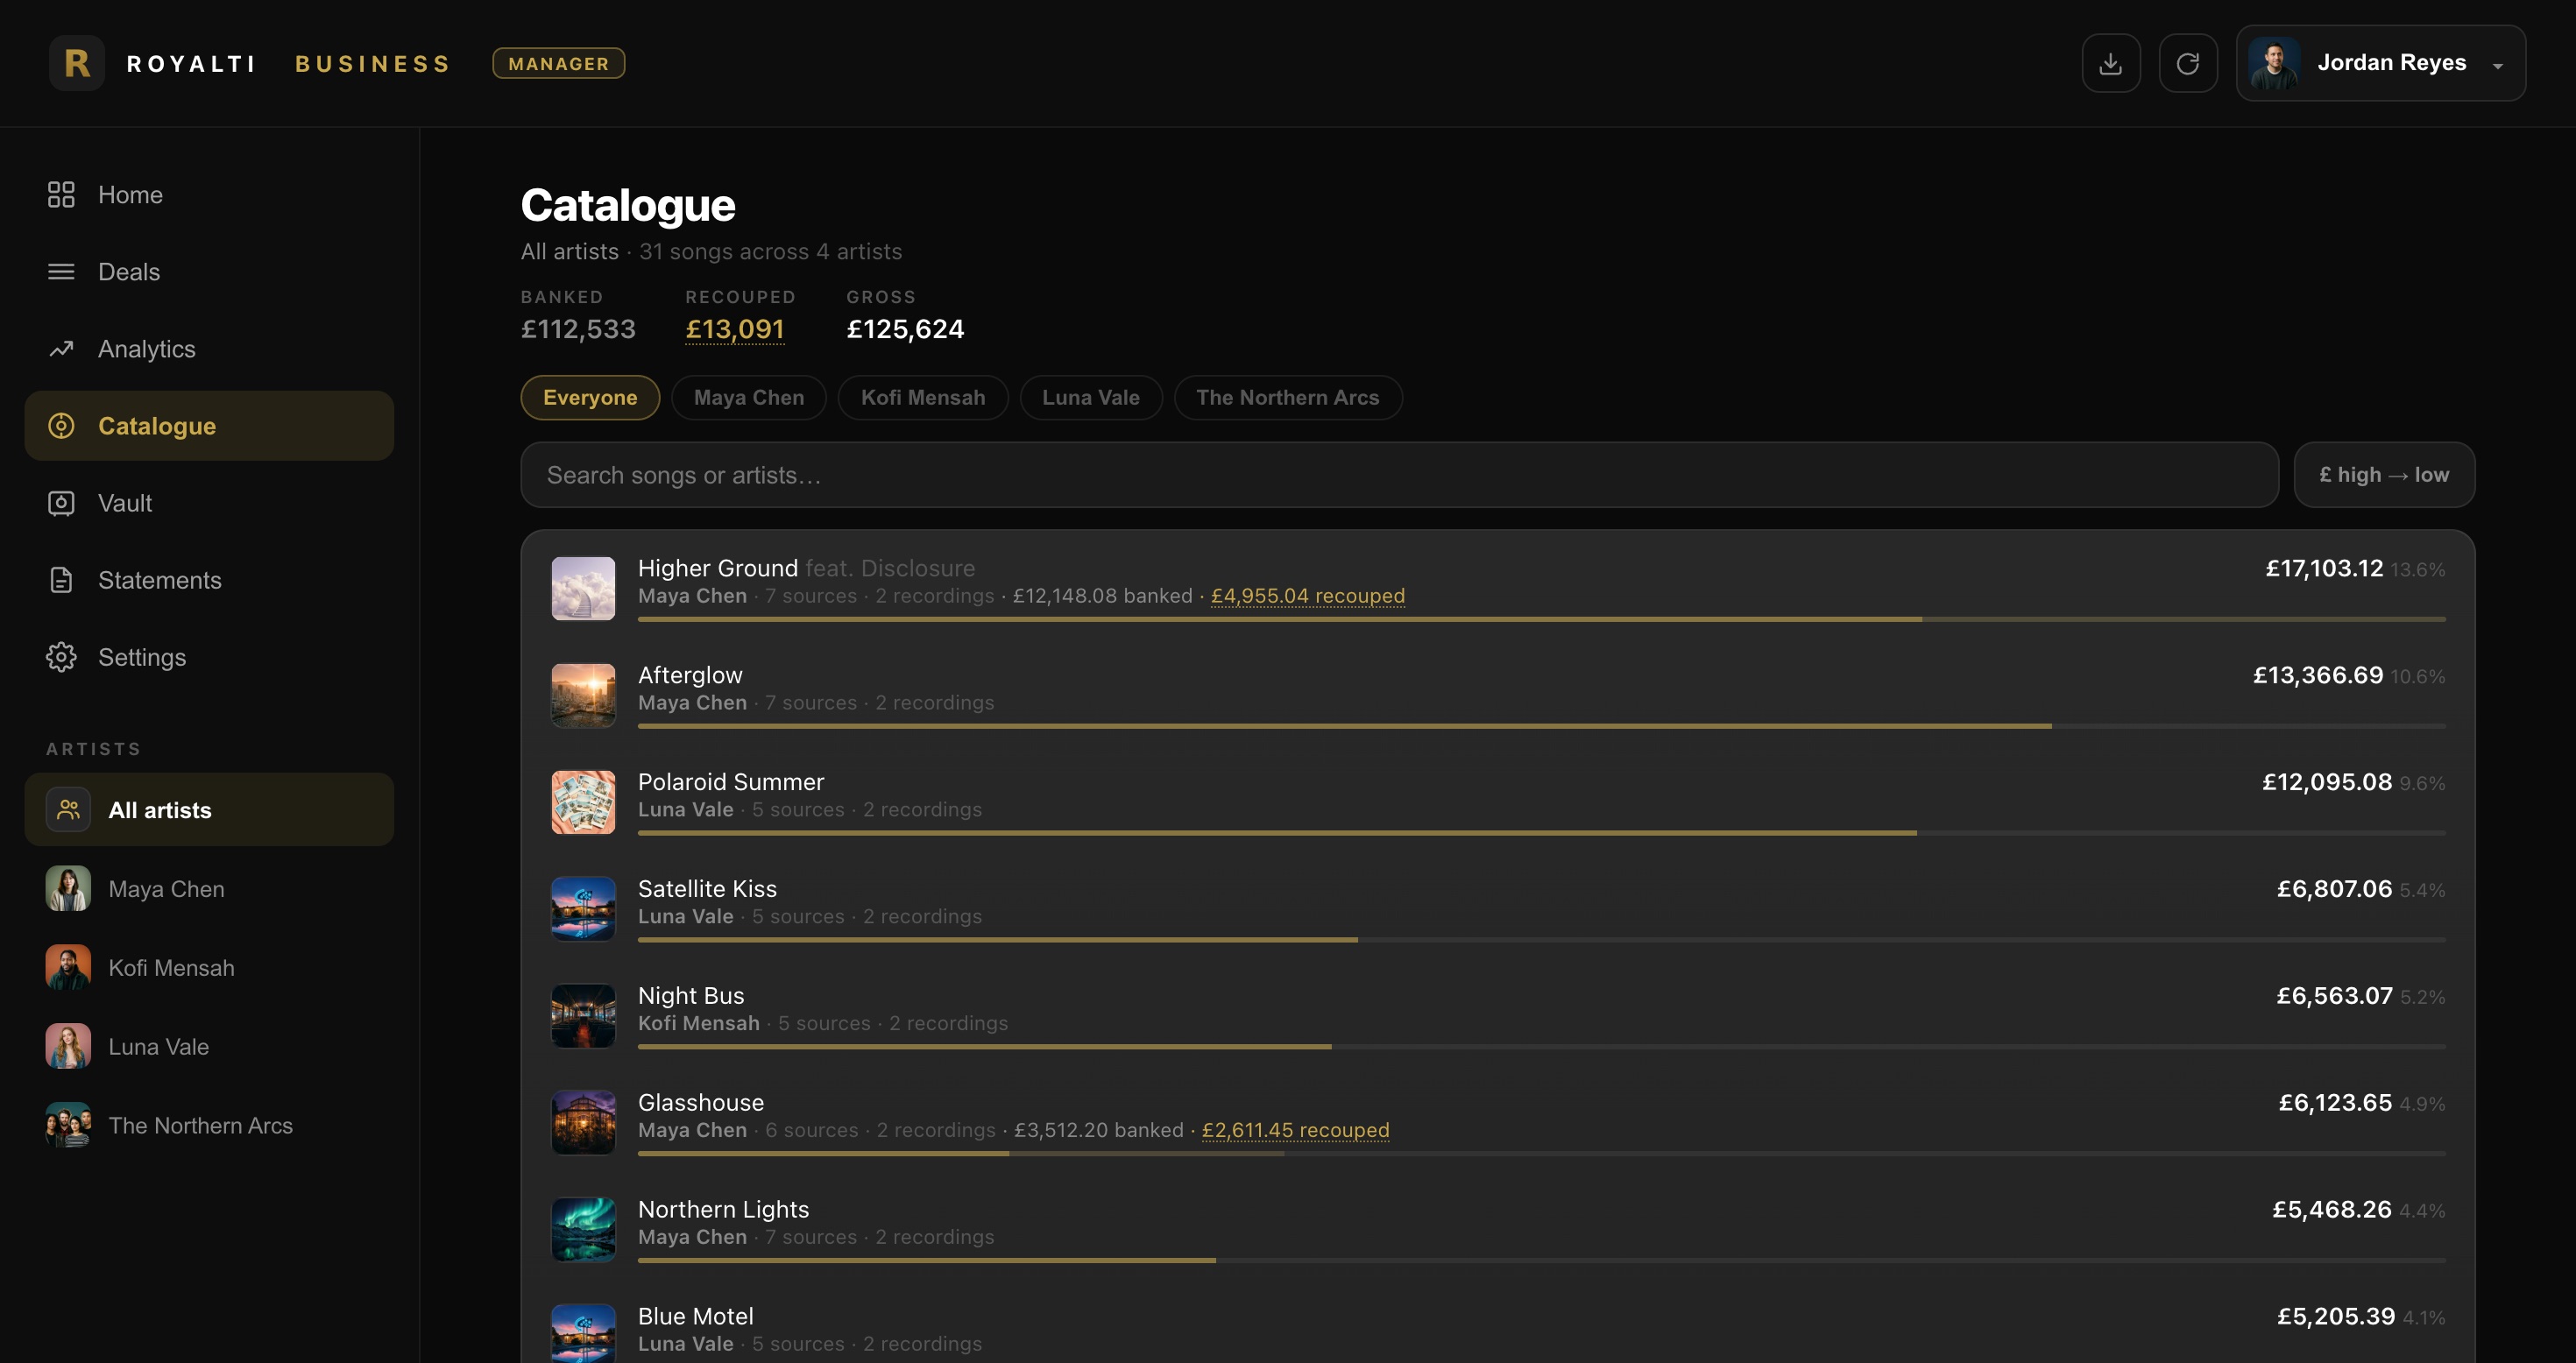The width and height of the screenshot is (2576, 1363).
Task: Click Luna Vale's avatar in sidebar
Action: pyautogui.click(x=68, y=1046)
